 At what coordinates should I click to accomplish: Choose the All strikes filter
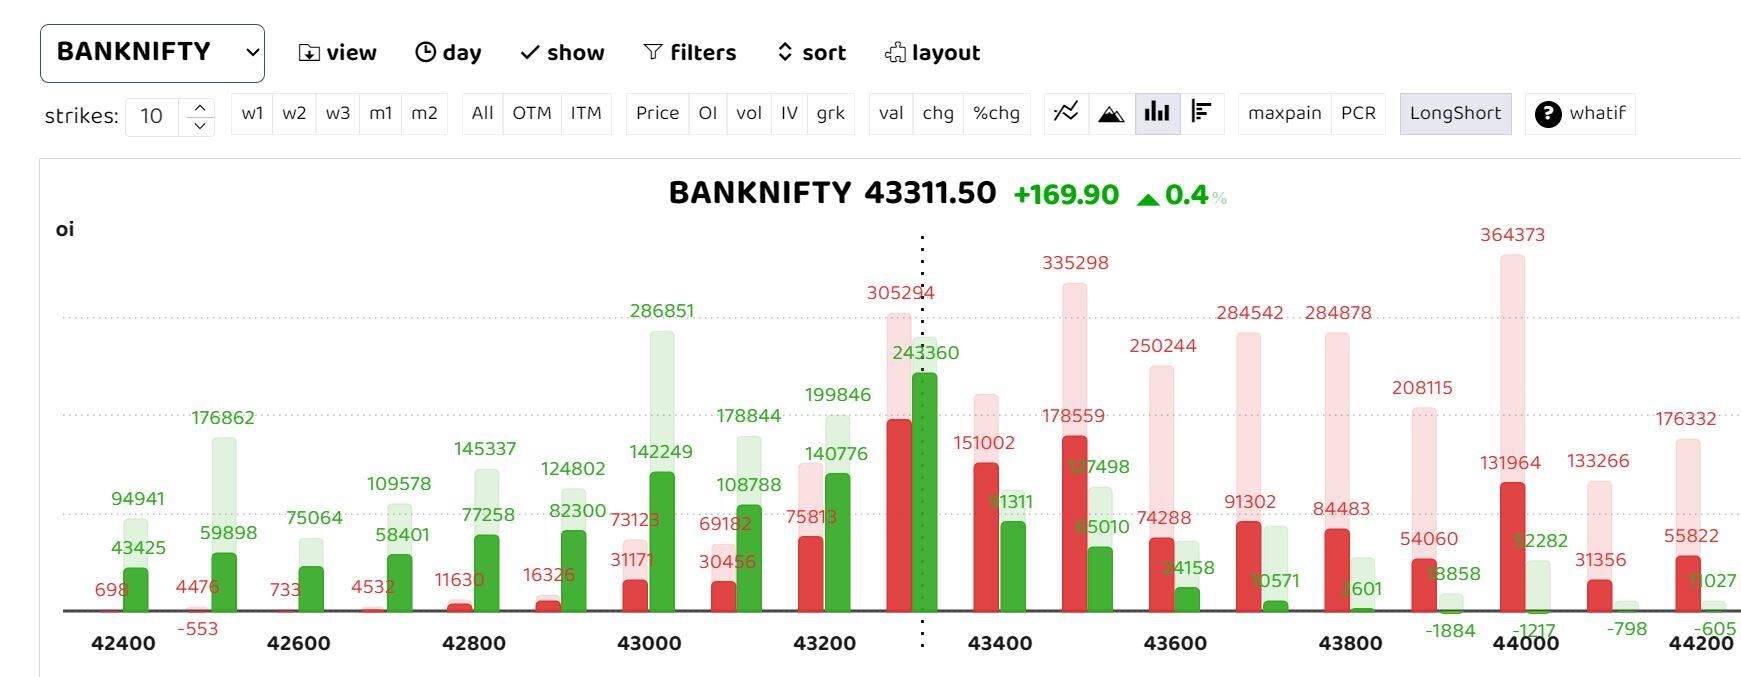click(483, 113)
